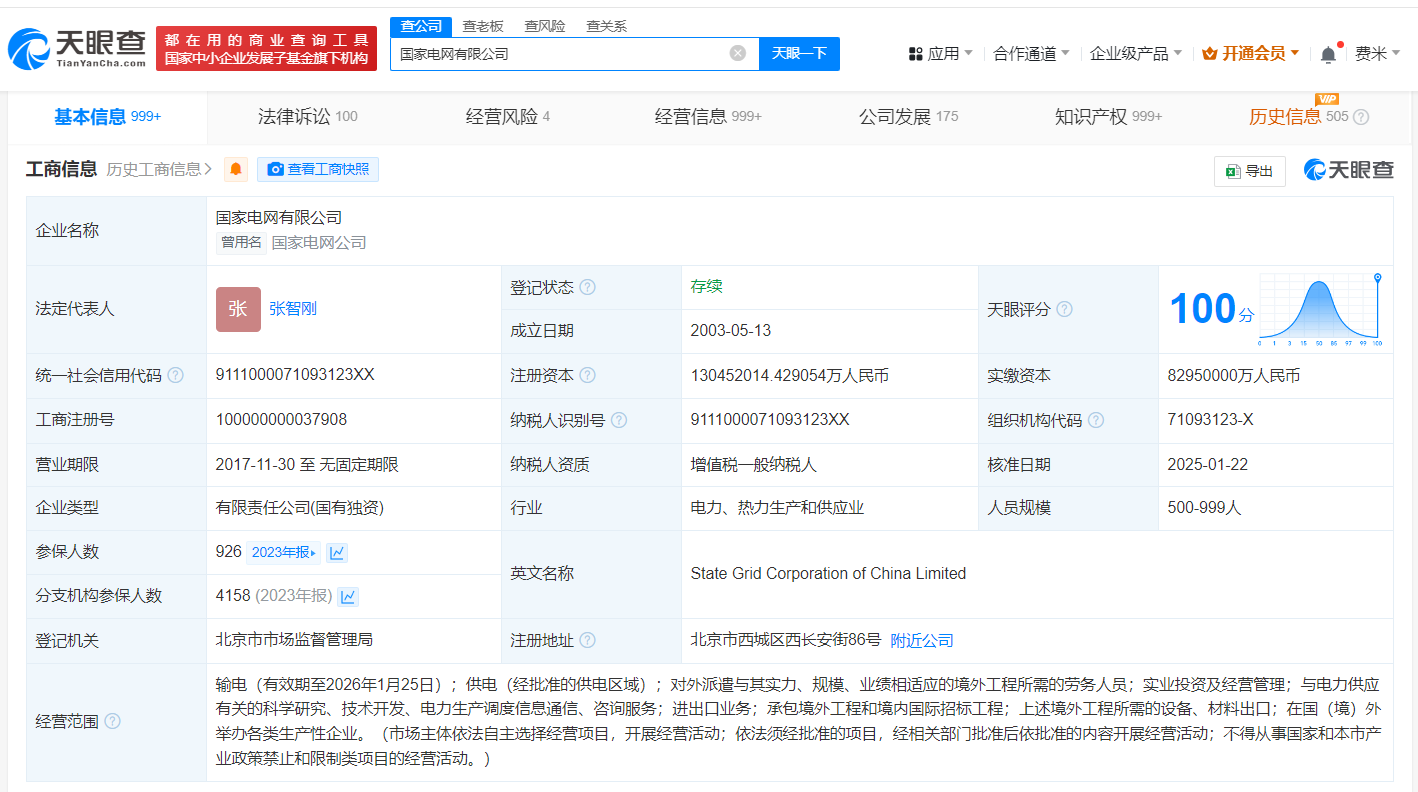Click the red 国家中小企业发展子基金 banner
This screenshot has width=1418, height=792.
266,48
